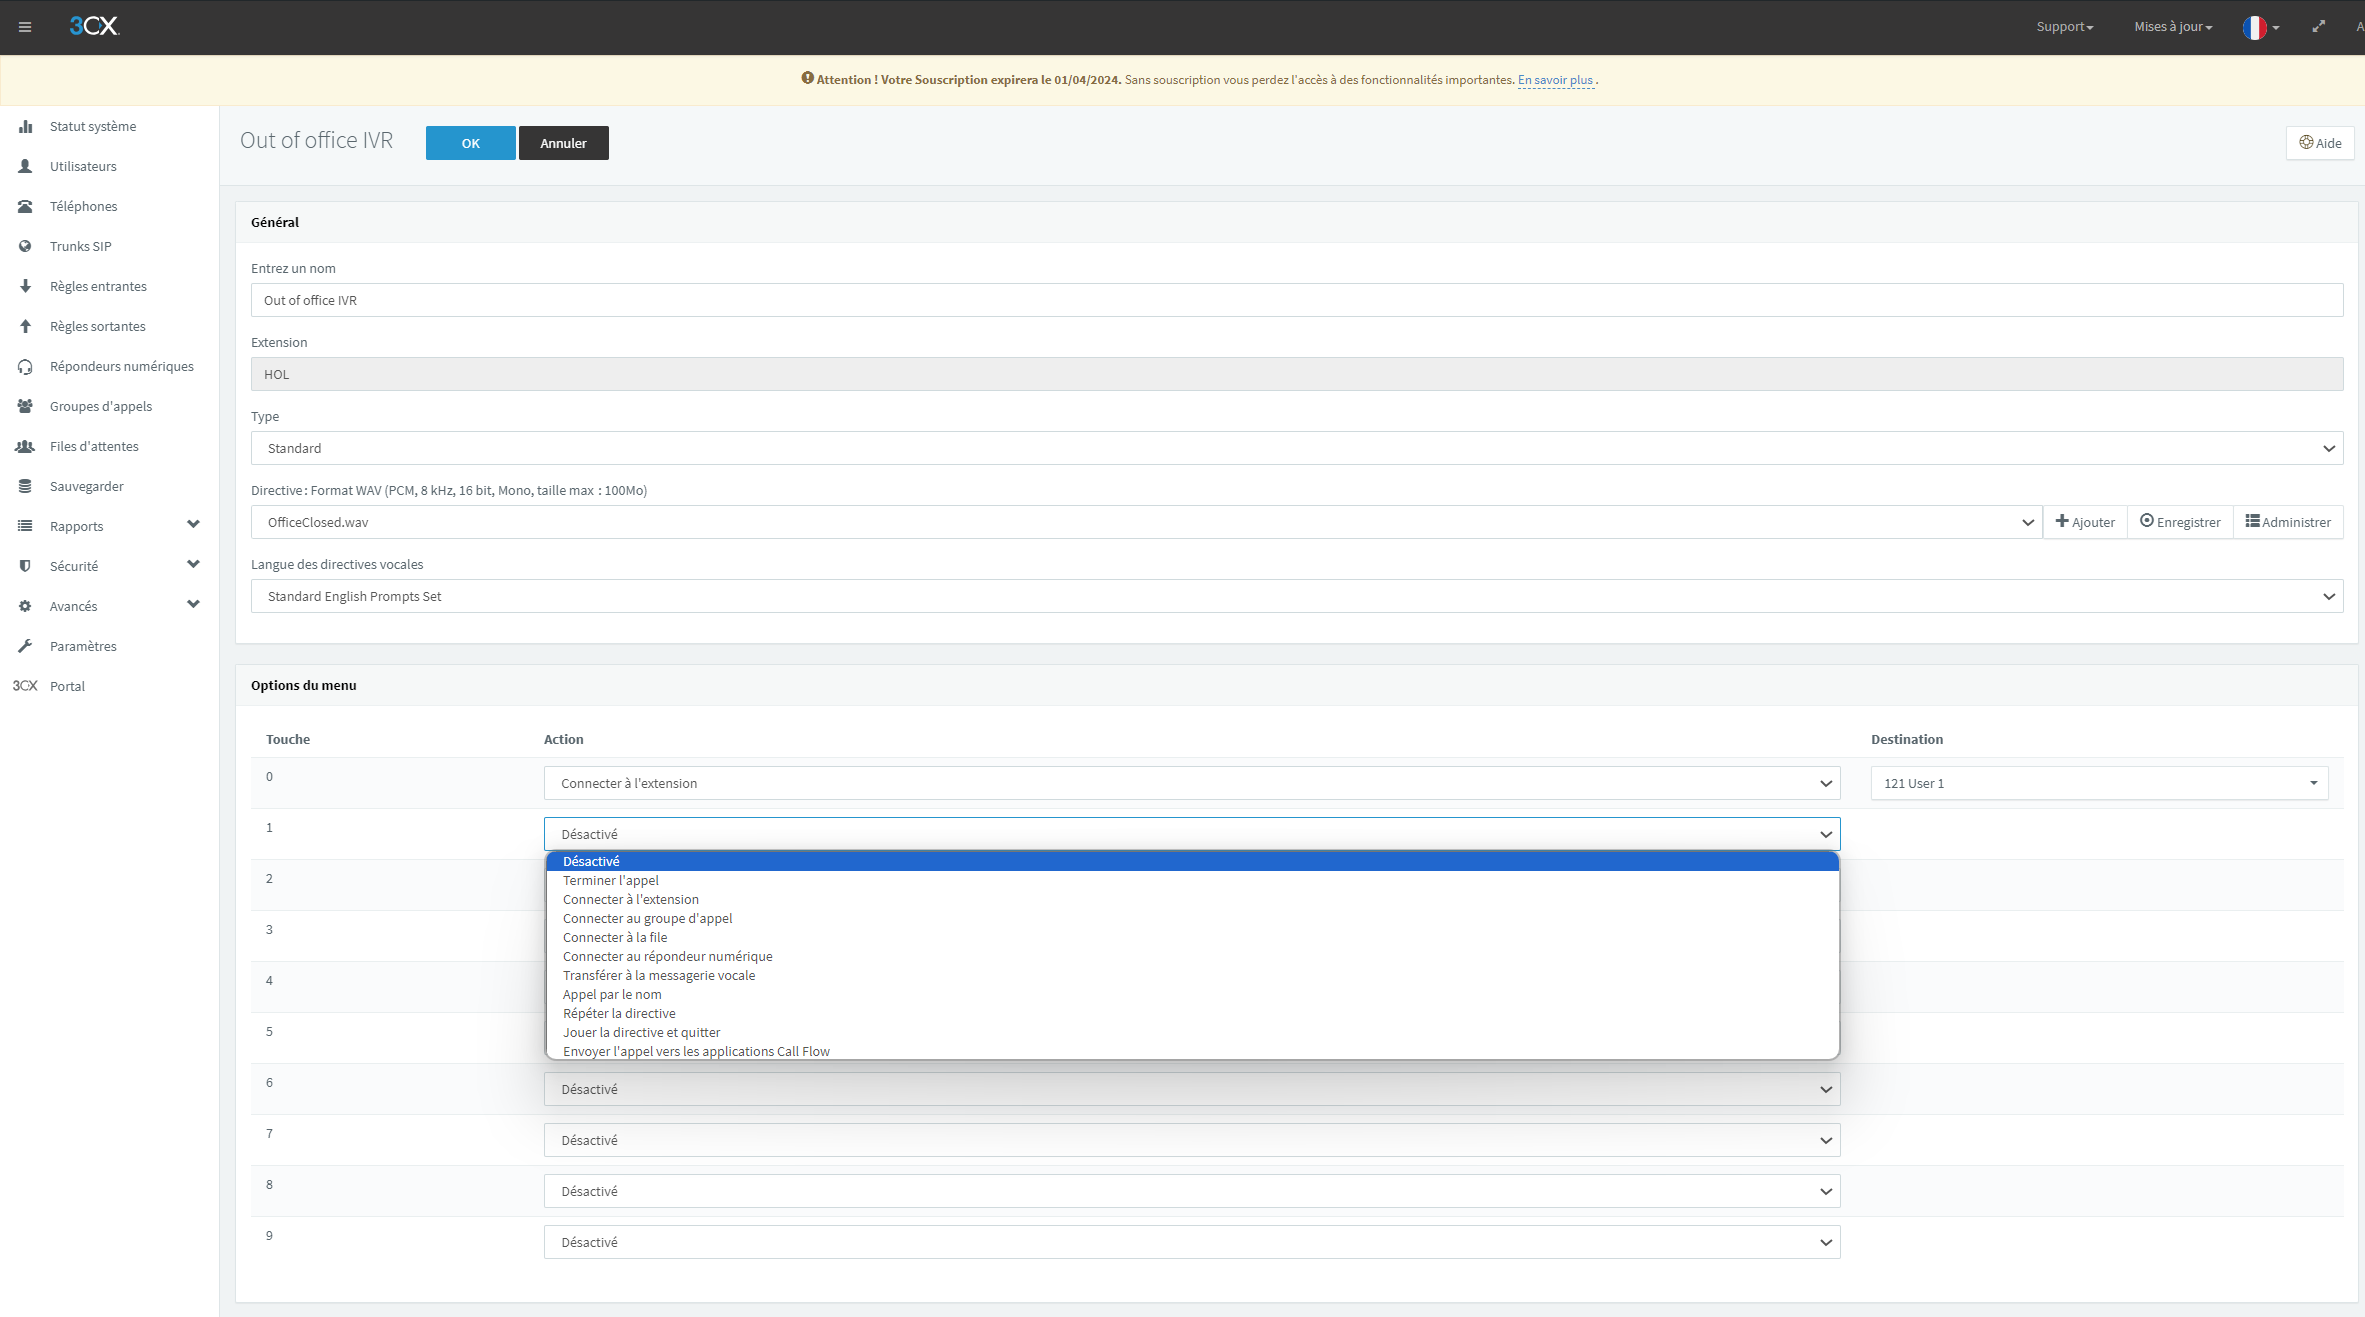Click the Groupes d'appels group icon
Screen dimensions: 2365x1317
25,406
